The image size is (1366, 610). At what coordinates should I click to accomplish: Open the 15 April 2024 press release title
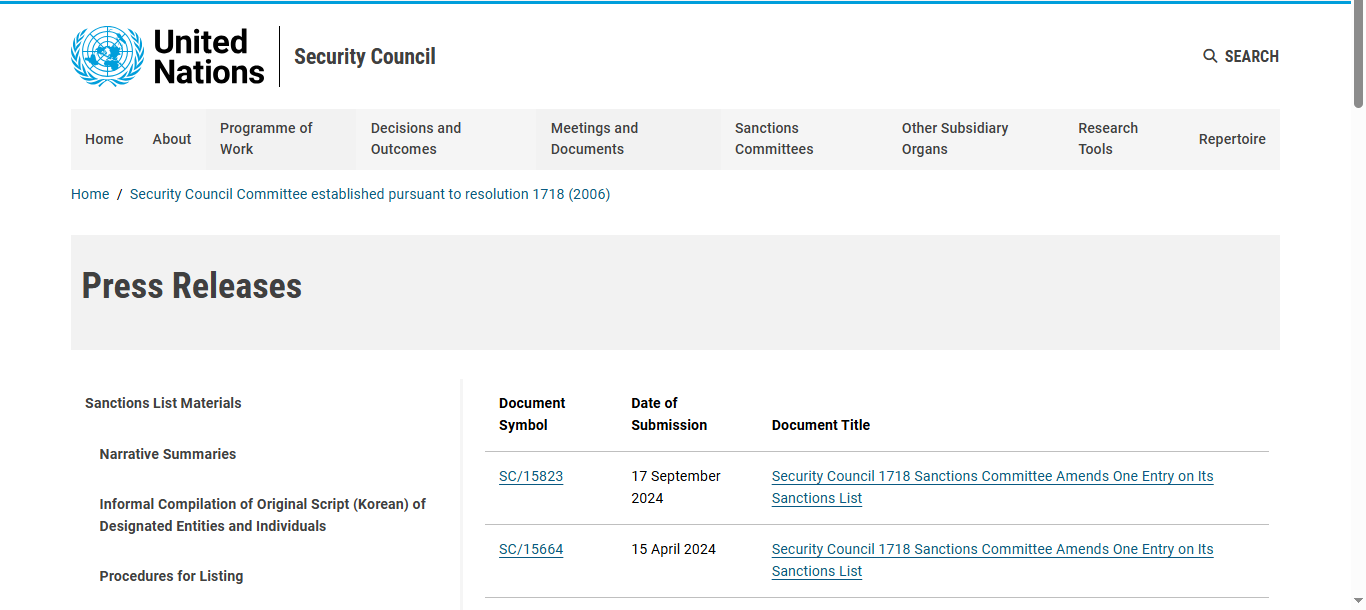tap(992, 560)
